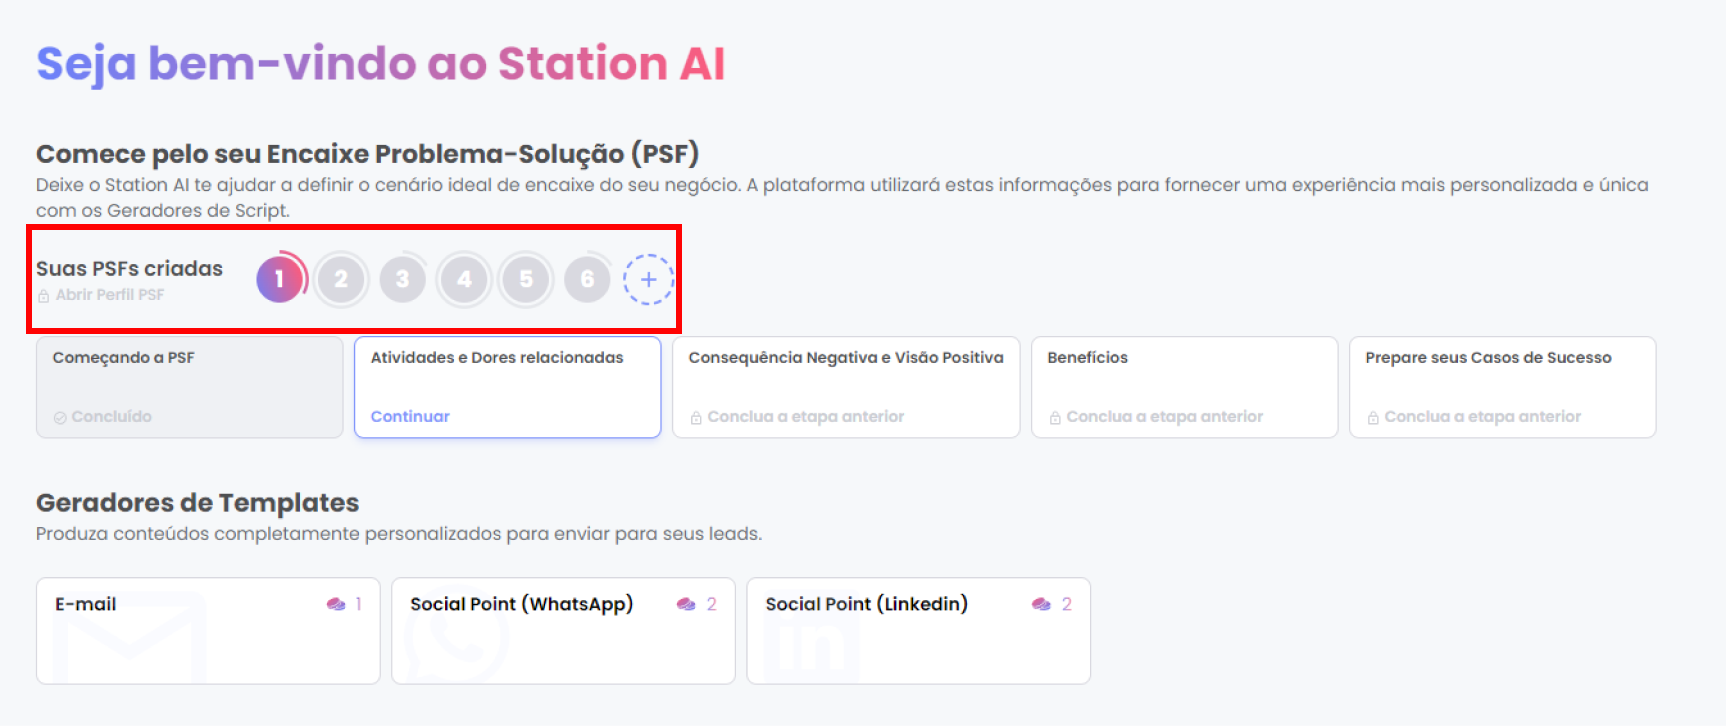Select PSF number 3 circle

[x=403, y=279]
